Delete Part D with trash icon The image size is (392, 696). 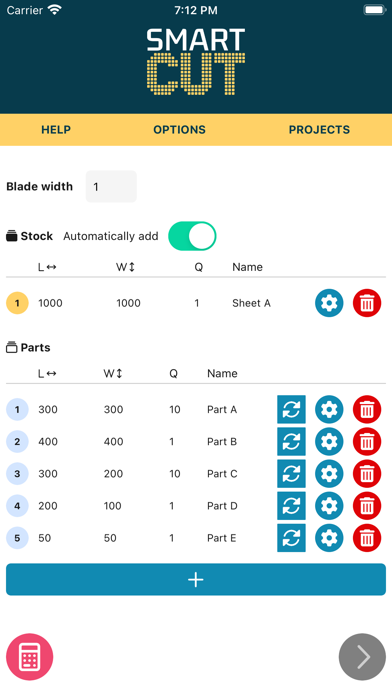tap(367, 506)
